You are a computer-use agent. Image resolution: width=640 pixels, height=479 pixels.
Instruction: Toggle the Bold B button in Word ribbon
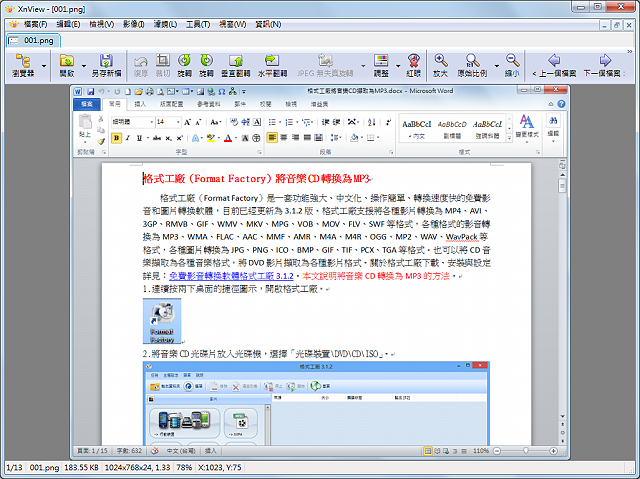pos(116,138)
